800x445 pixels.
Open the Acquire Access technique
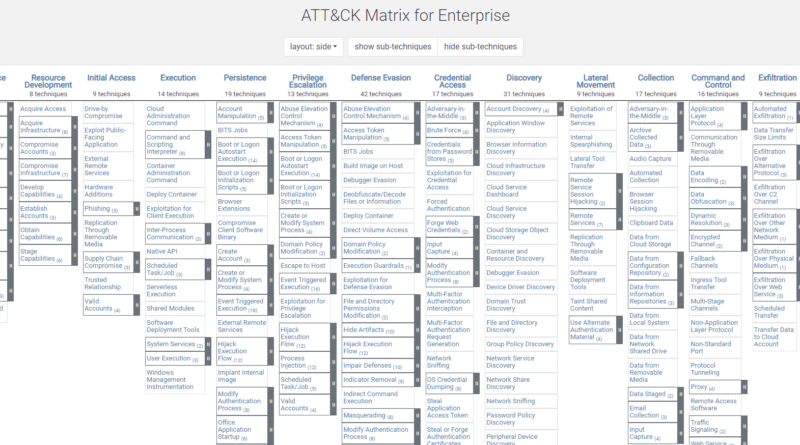tap(43, 109)
